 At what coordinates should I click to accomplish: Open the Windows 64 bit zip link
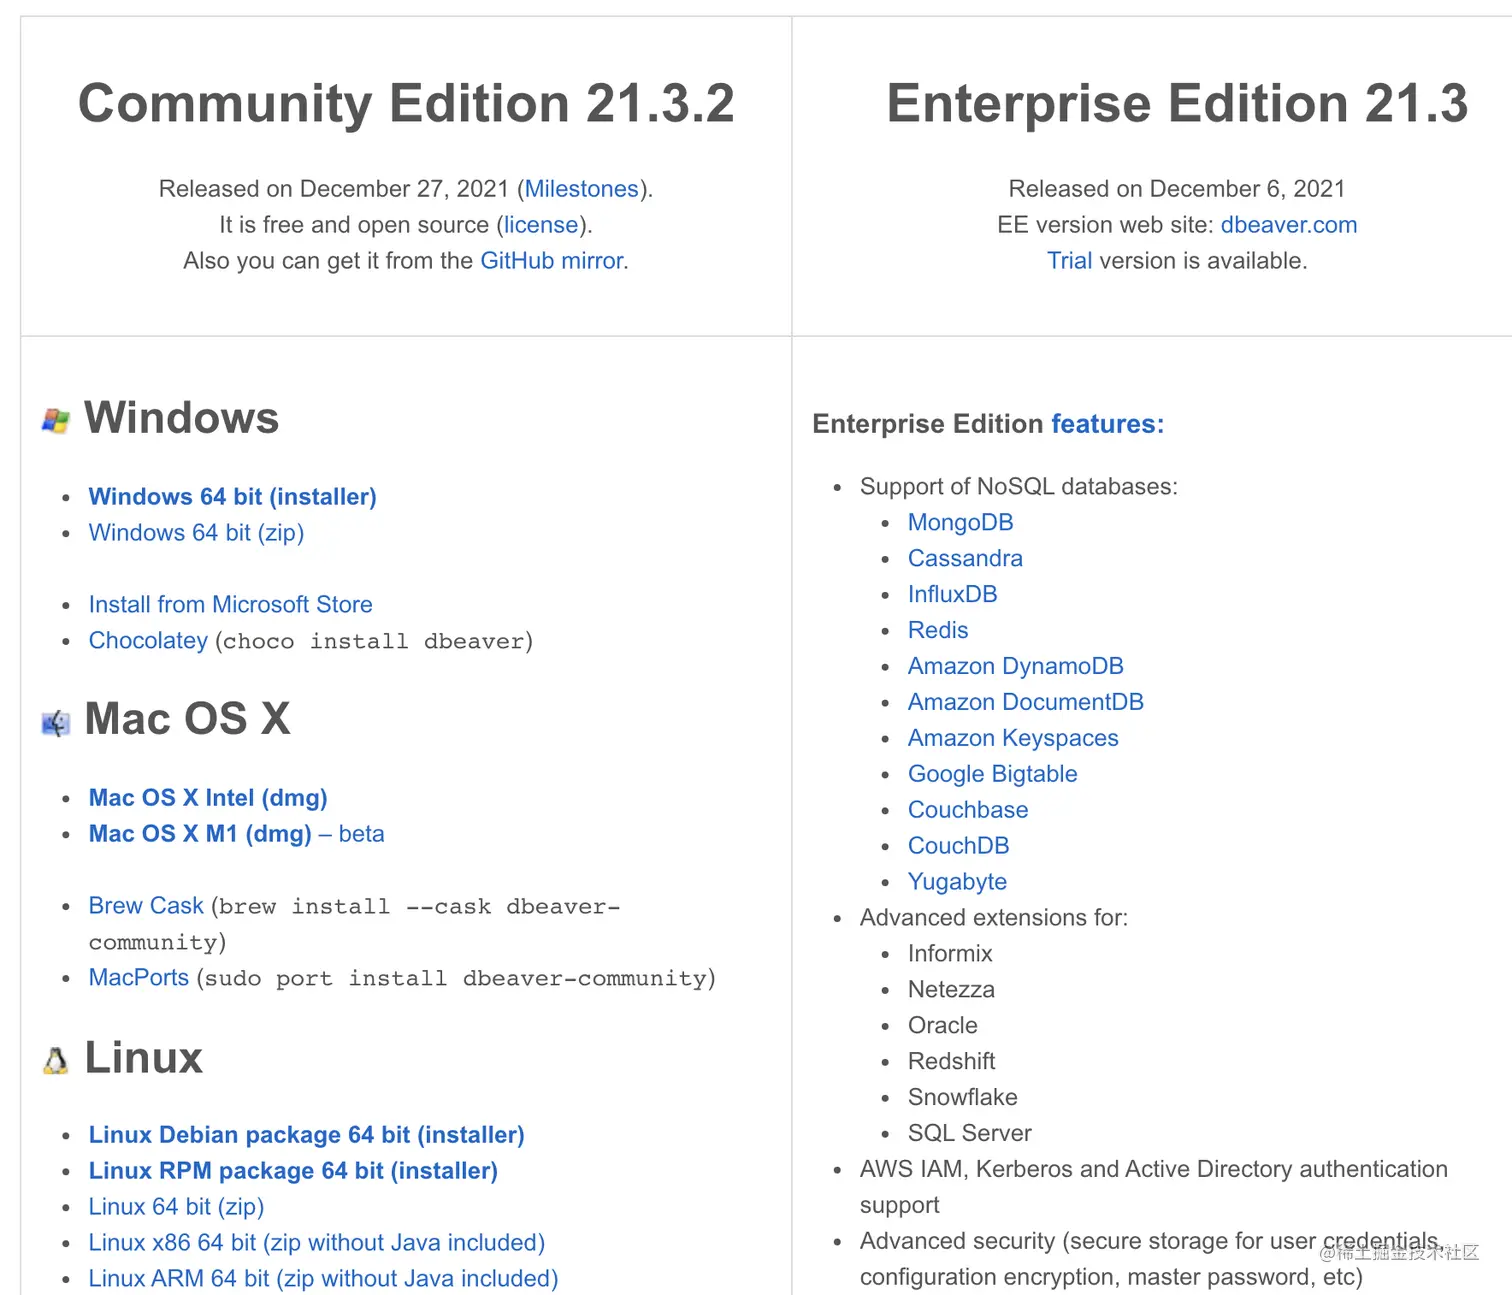point(196,533)
